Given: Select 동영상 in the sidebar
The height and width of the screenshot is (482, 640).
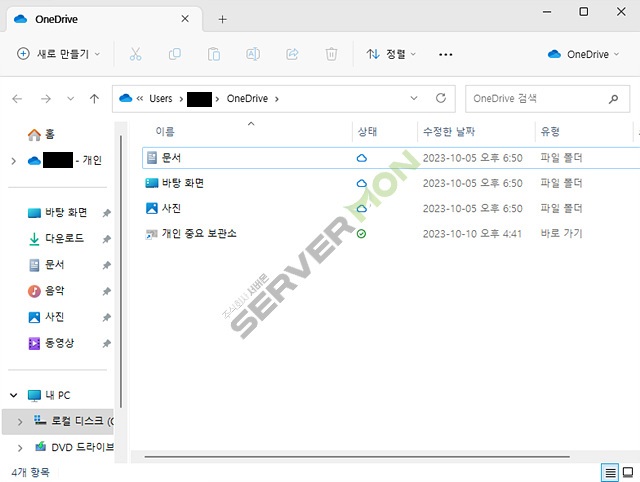Looking at the screenshot, I should (51, 343).
